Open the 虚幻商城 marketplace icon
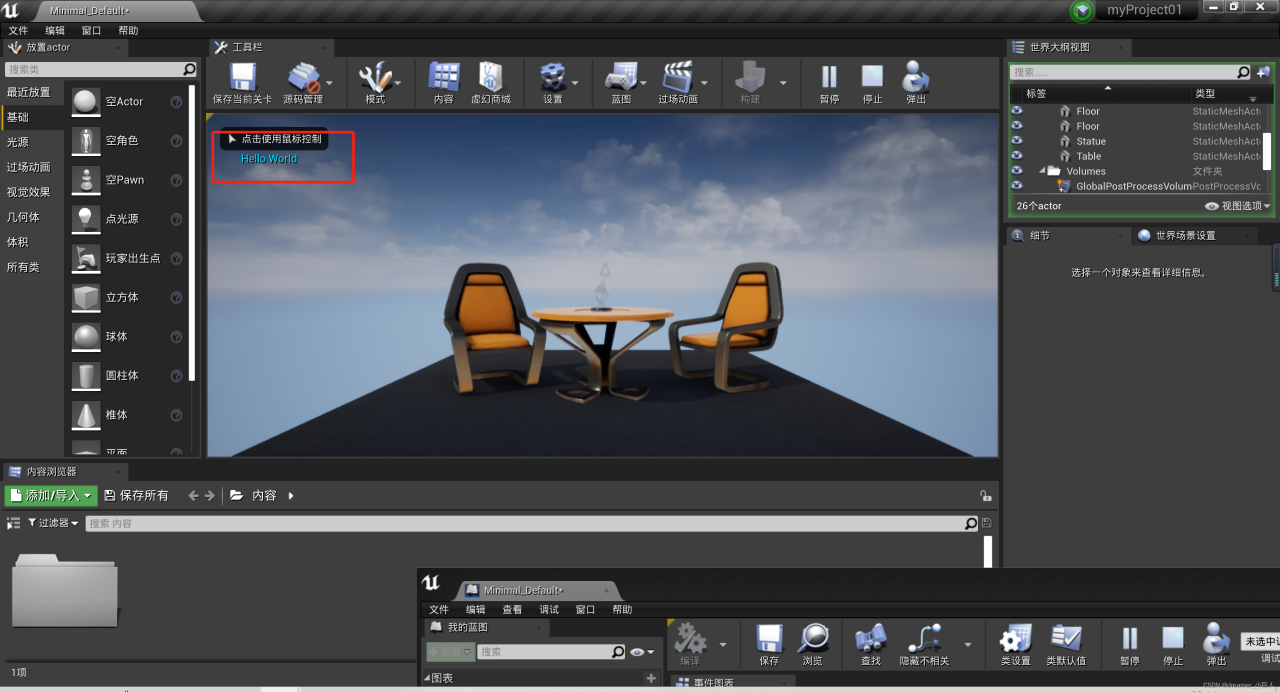Screen dimensions: 1280x692 pos(490,77)
